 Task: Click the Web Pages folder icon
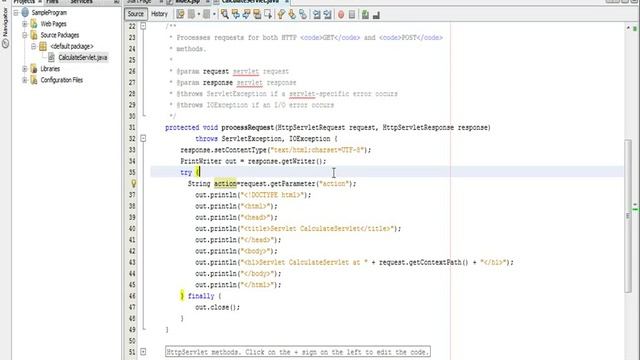point(34,24)
